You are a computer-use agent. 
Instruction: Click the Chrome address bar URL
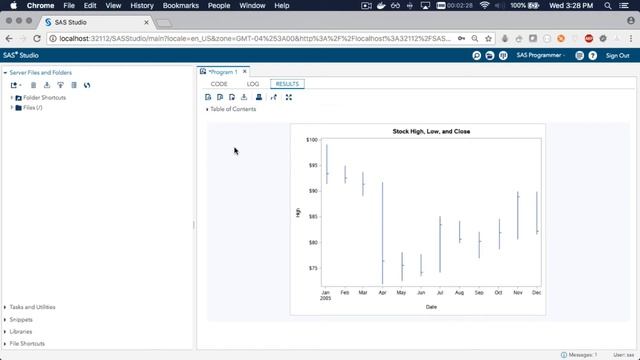click(x=255, y=38)
